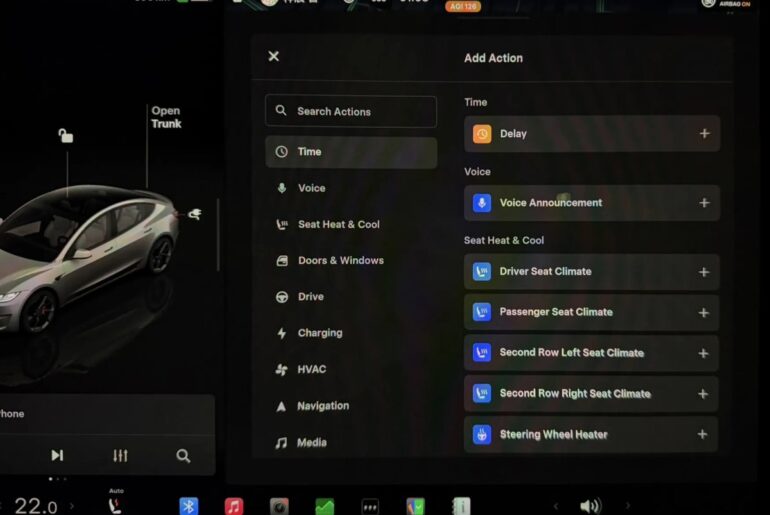
Task: Raise volume with right chevron
Action: (628, 506)
